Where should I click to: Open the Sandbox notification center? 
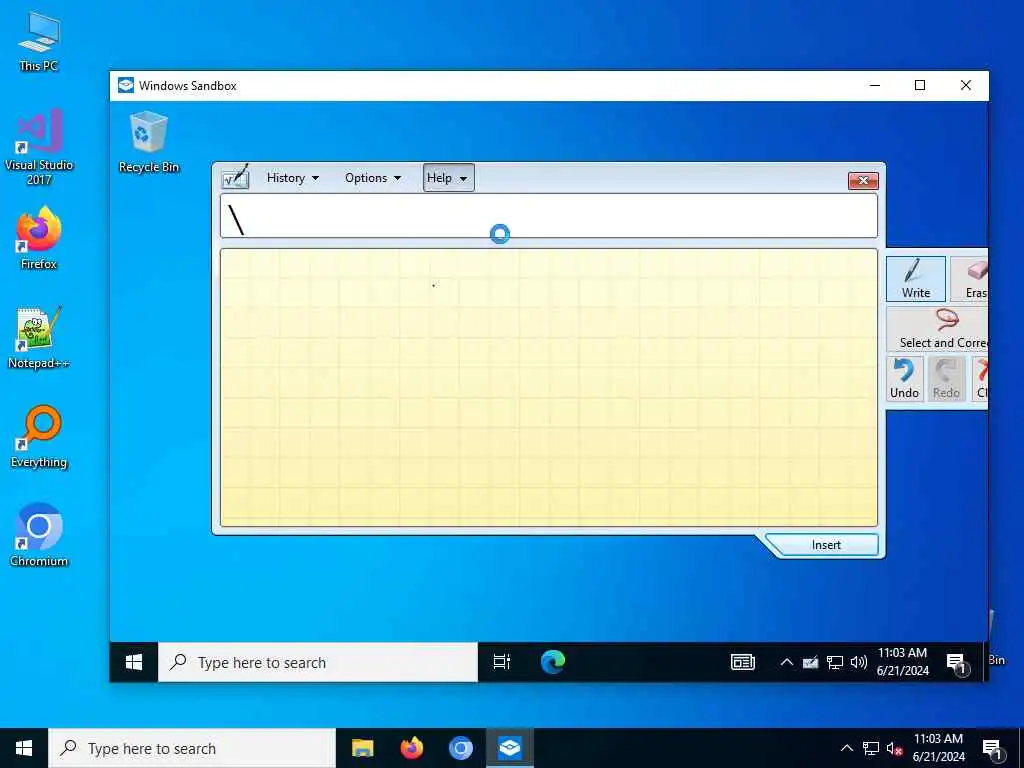957,663
